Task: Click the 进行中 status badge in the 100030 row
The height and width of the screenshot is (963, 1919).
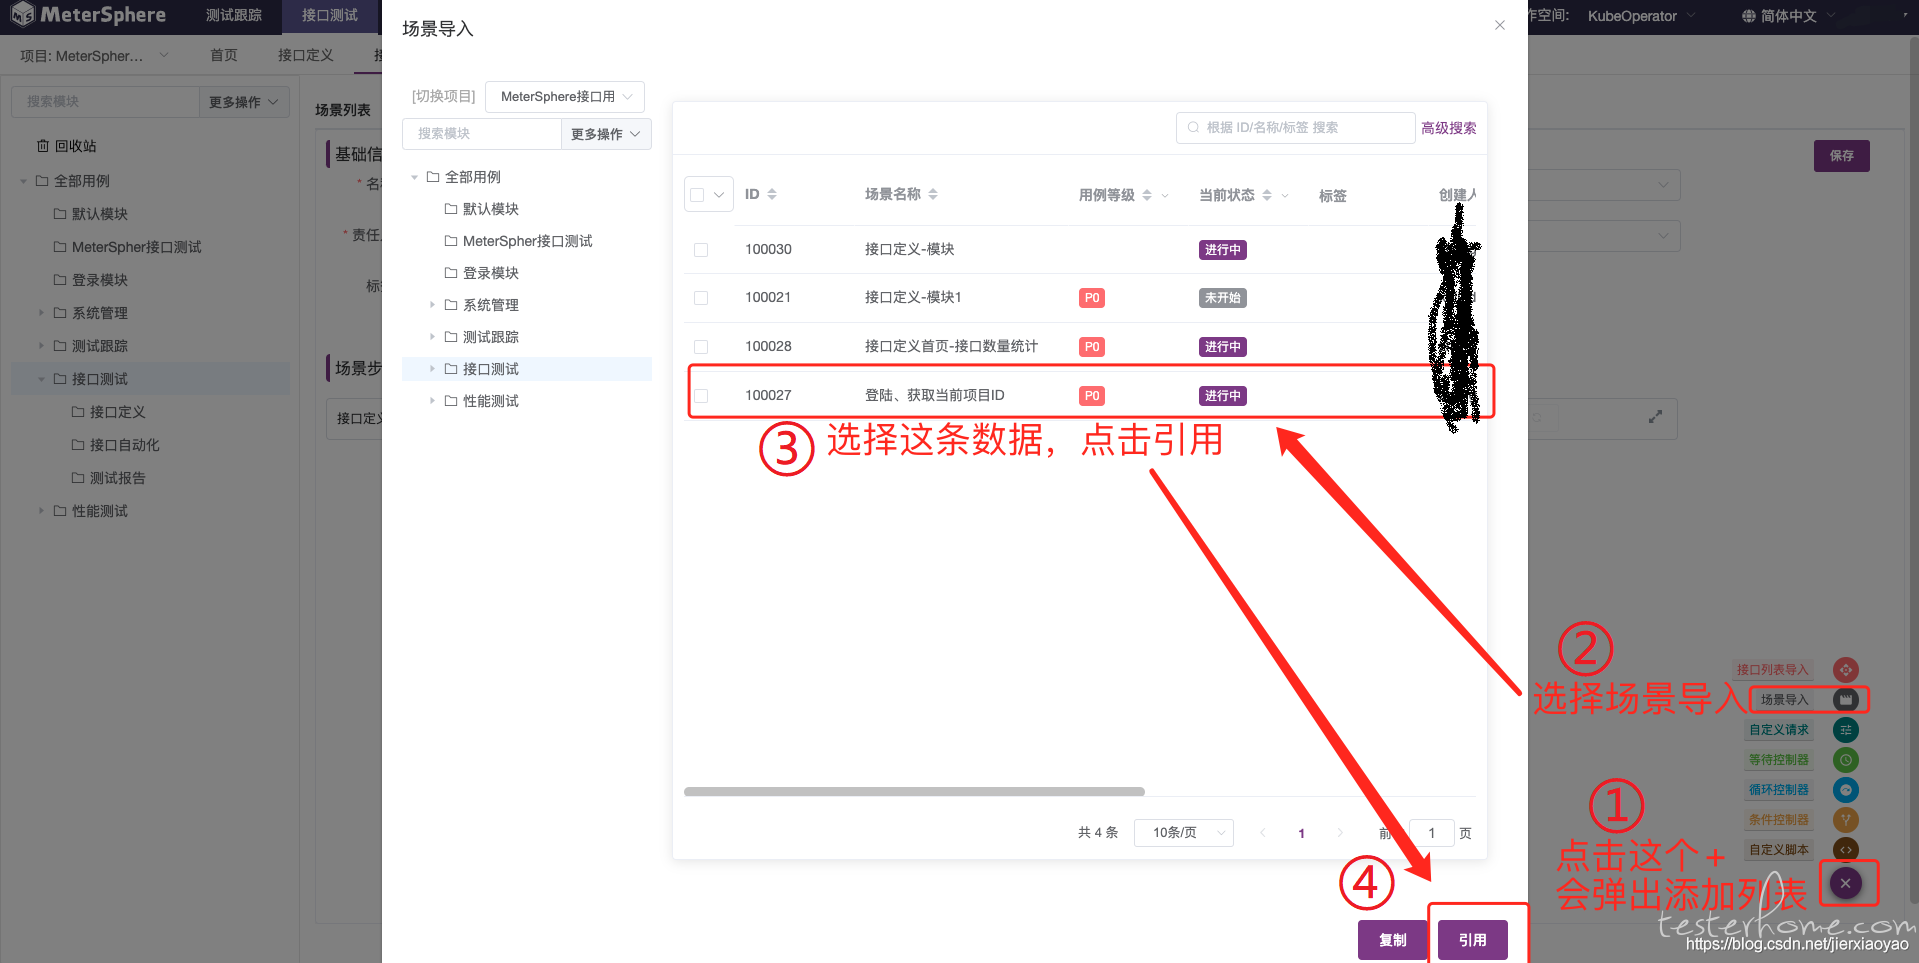Action: (x=1222, y=250)
